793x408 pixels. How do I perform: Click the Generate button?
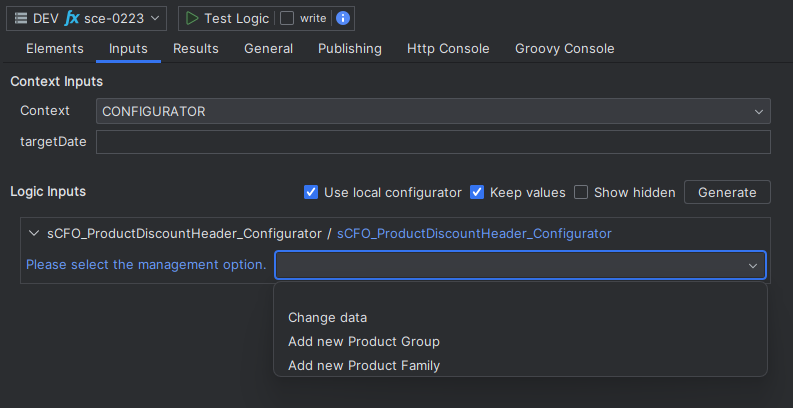tap(727, 192)
